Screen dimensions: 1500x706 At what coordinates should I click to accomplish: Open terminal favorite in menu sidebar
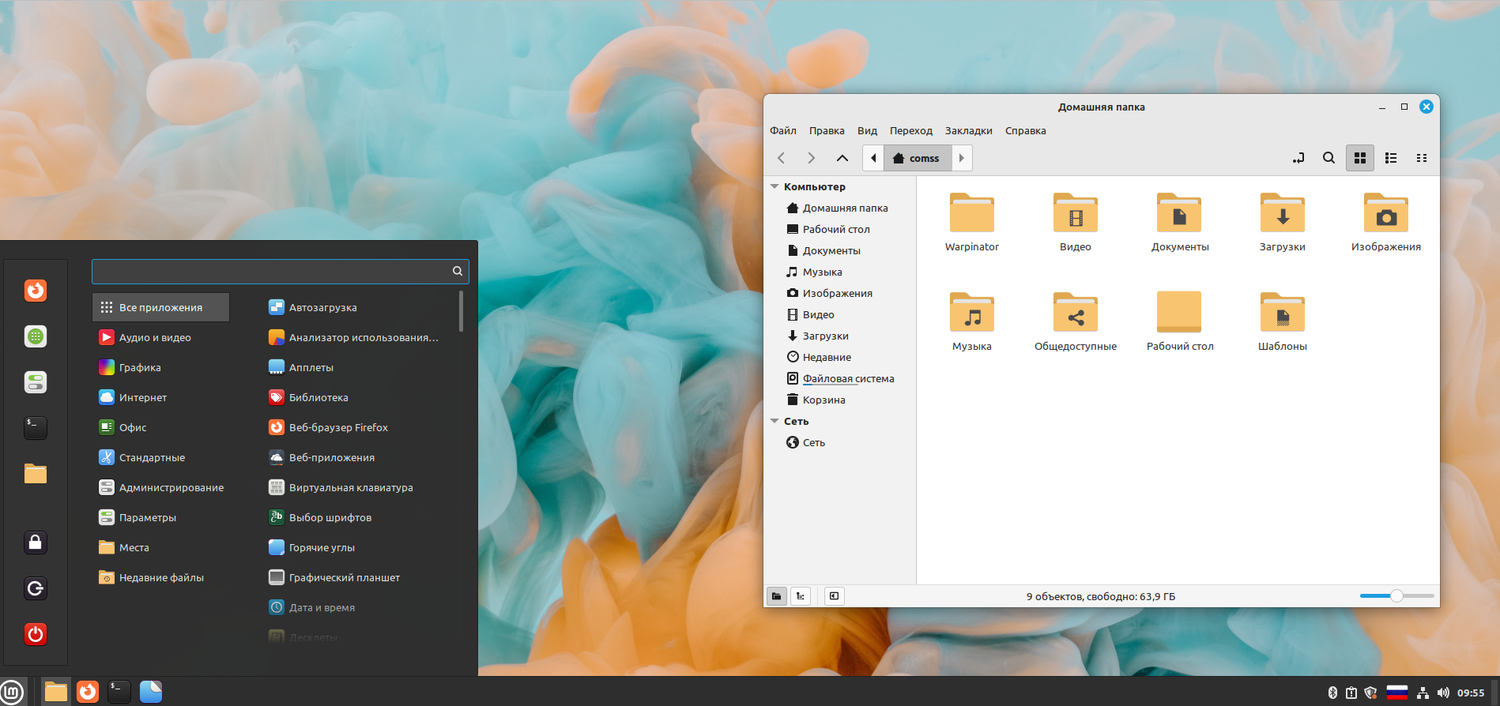coord(36,428)
